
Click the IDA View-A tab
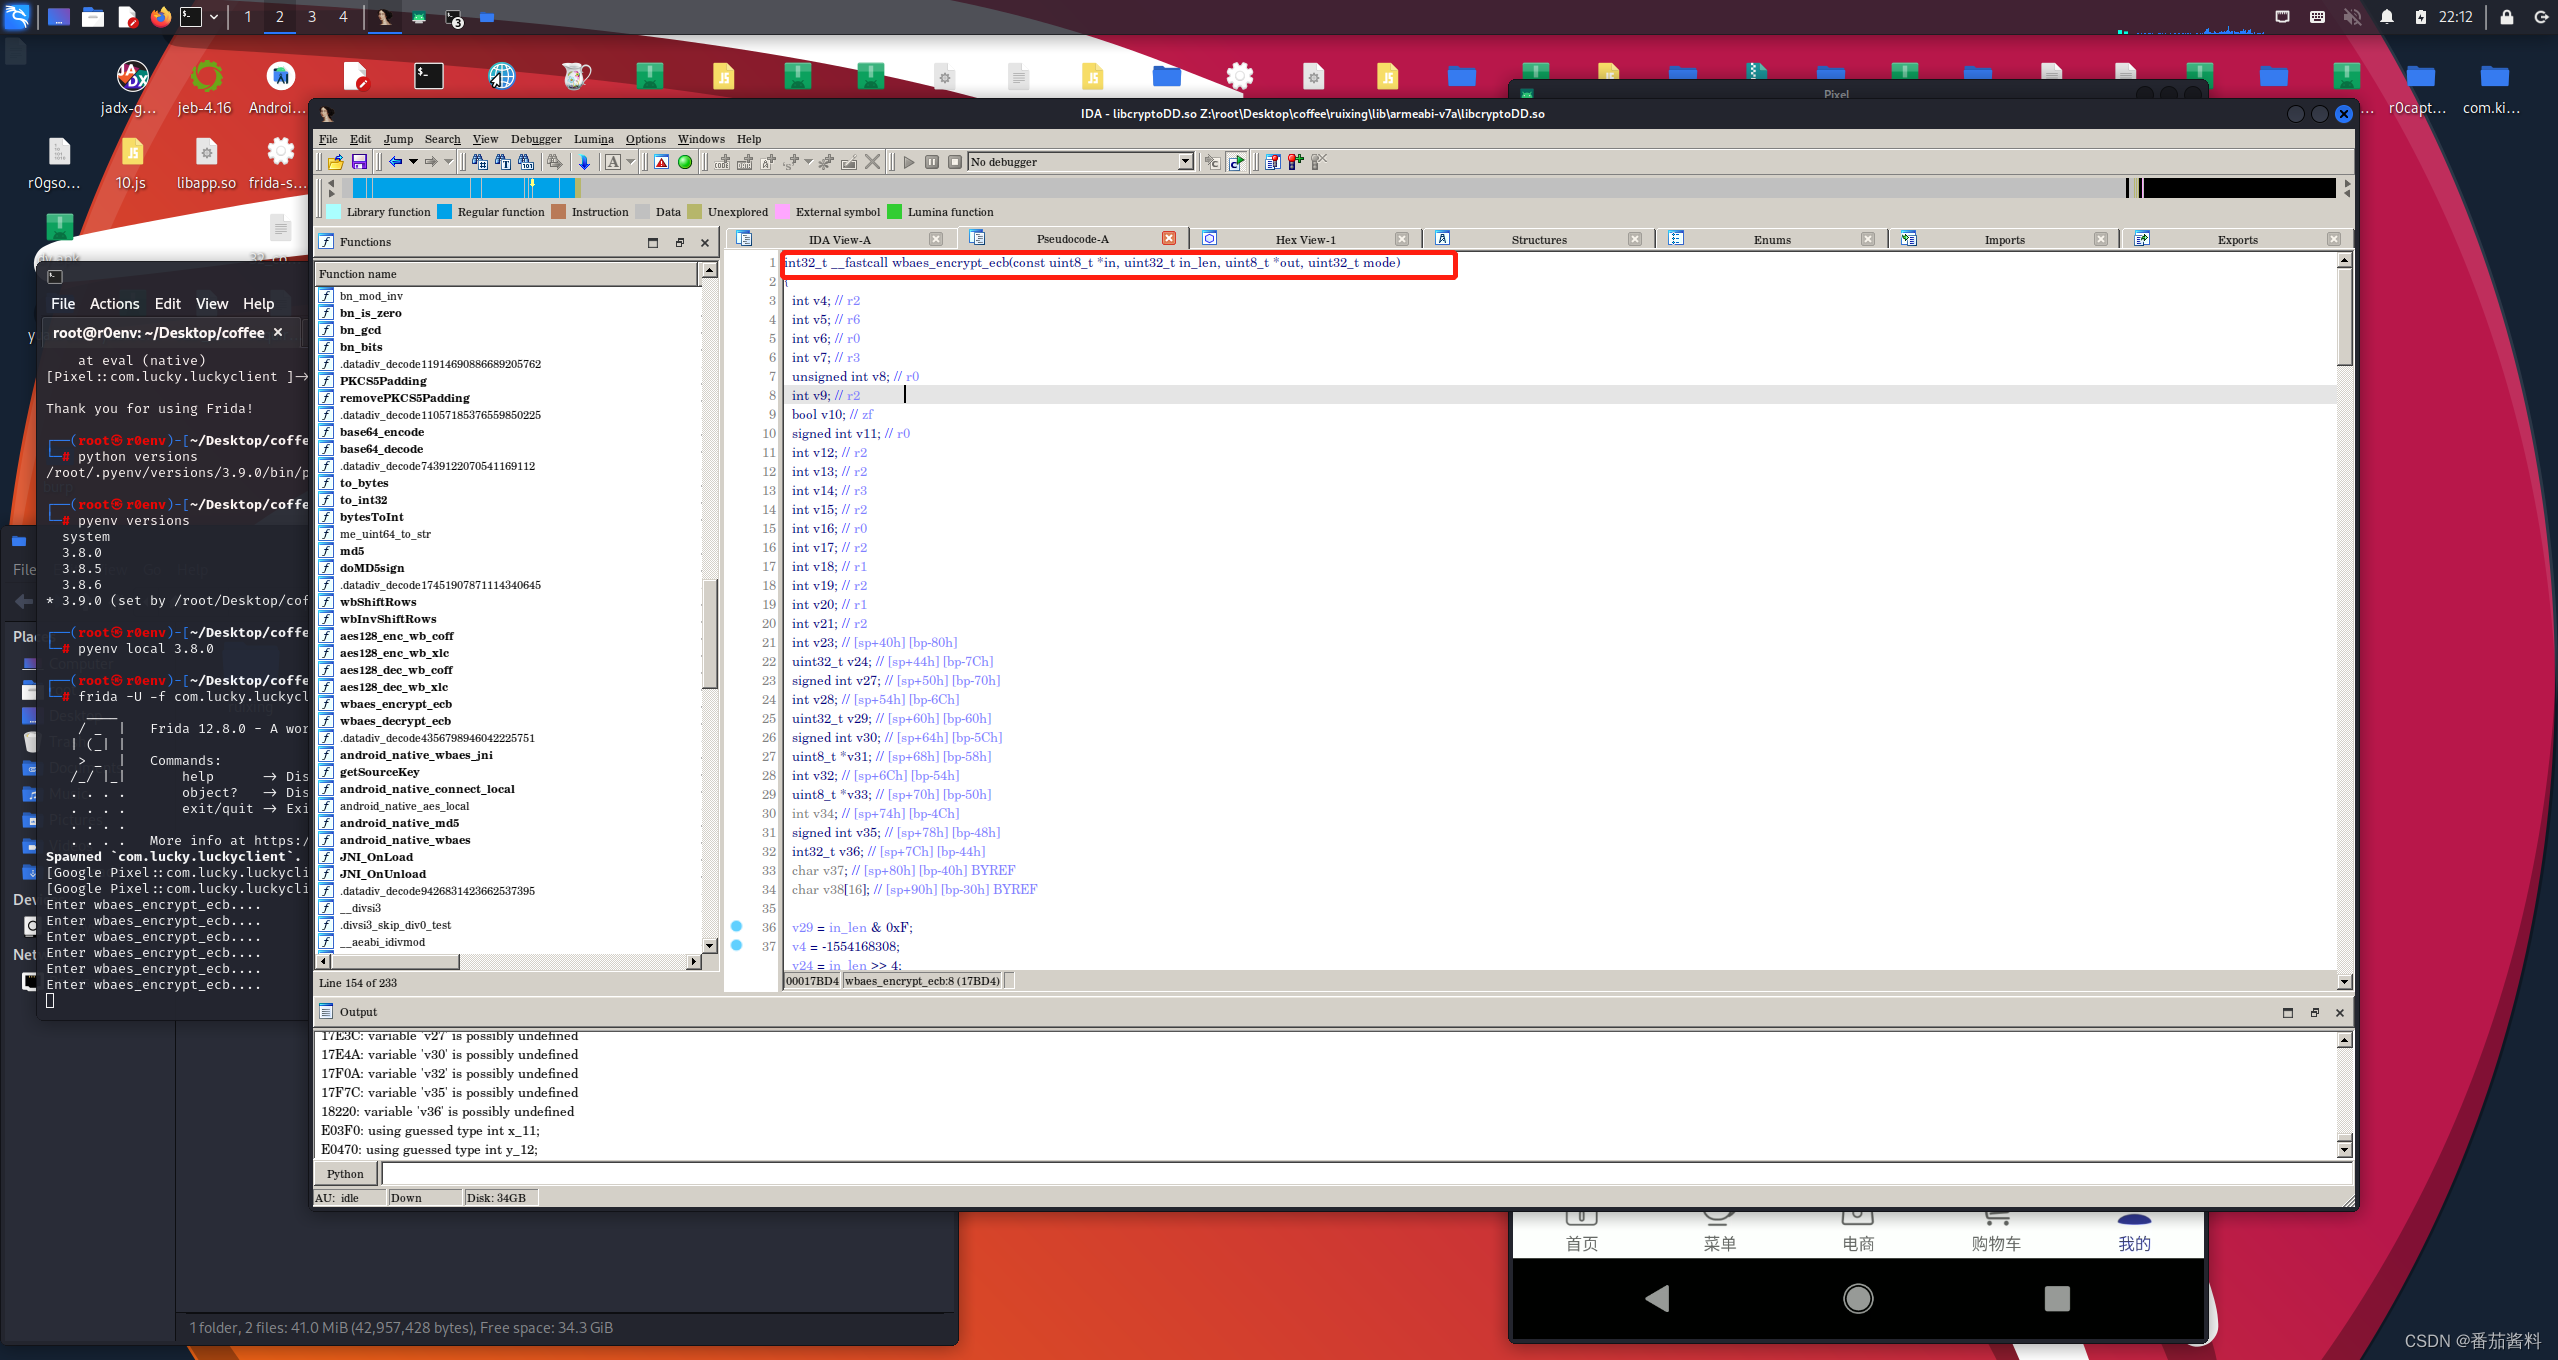[843, 239]
